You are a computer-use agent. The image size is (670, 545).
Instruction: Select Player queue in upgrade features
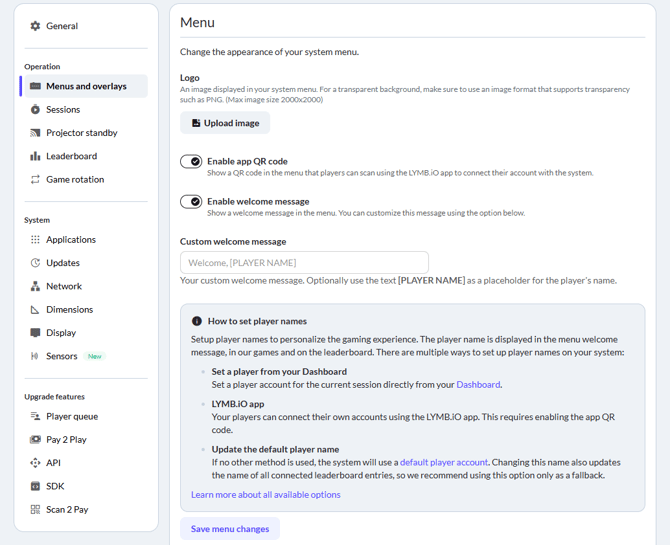point(72,416)
